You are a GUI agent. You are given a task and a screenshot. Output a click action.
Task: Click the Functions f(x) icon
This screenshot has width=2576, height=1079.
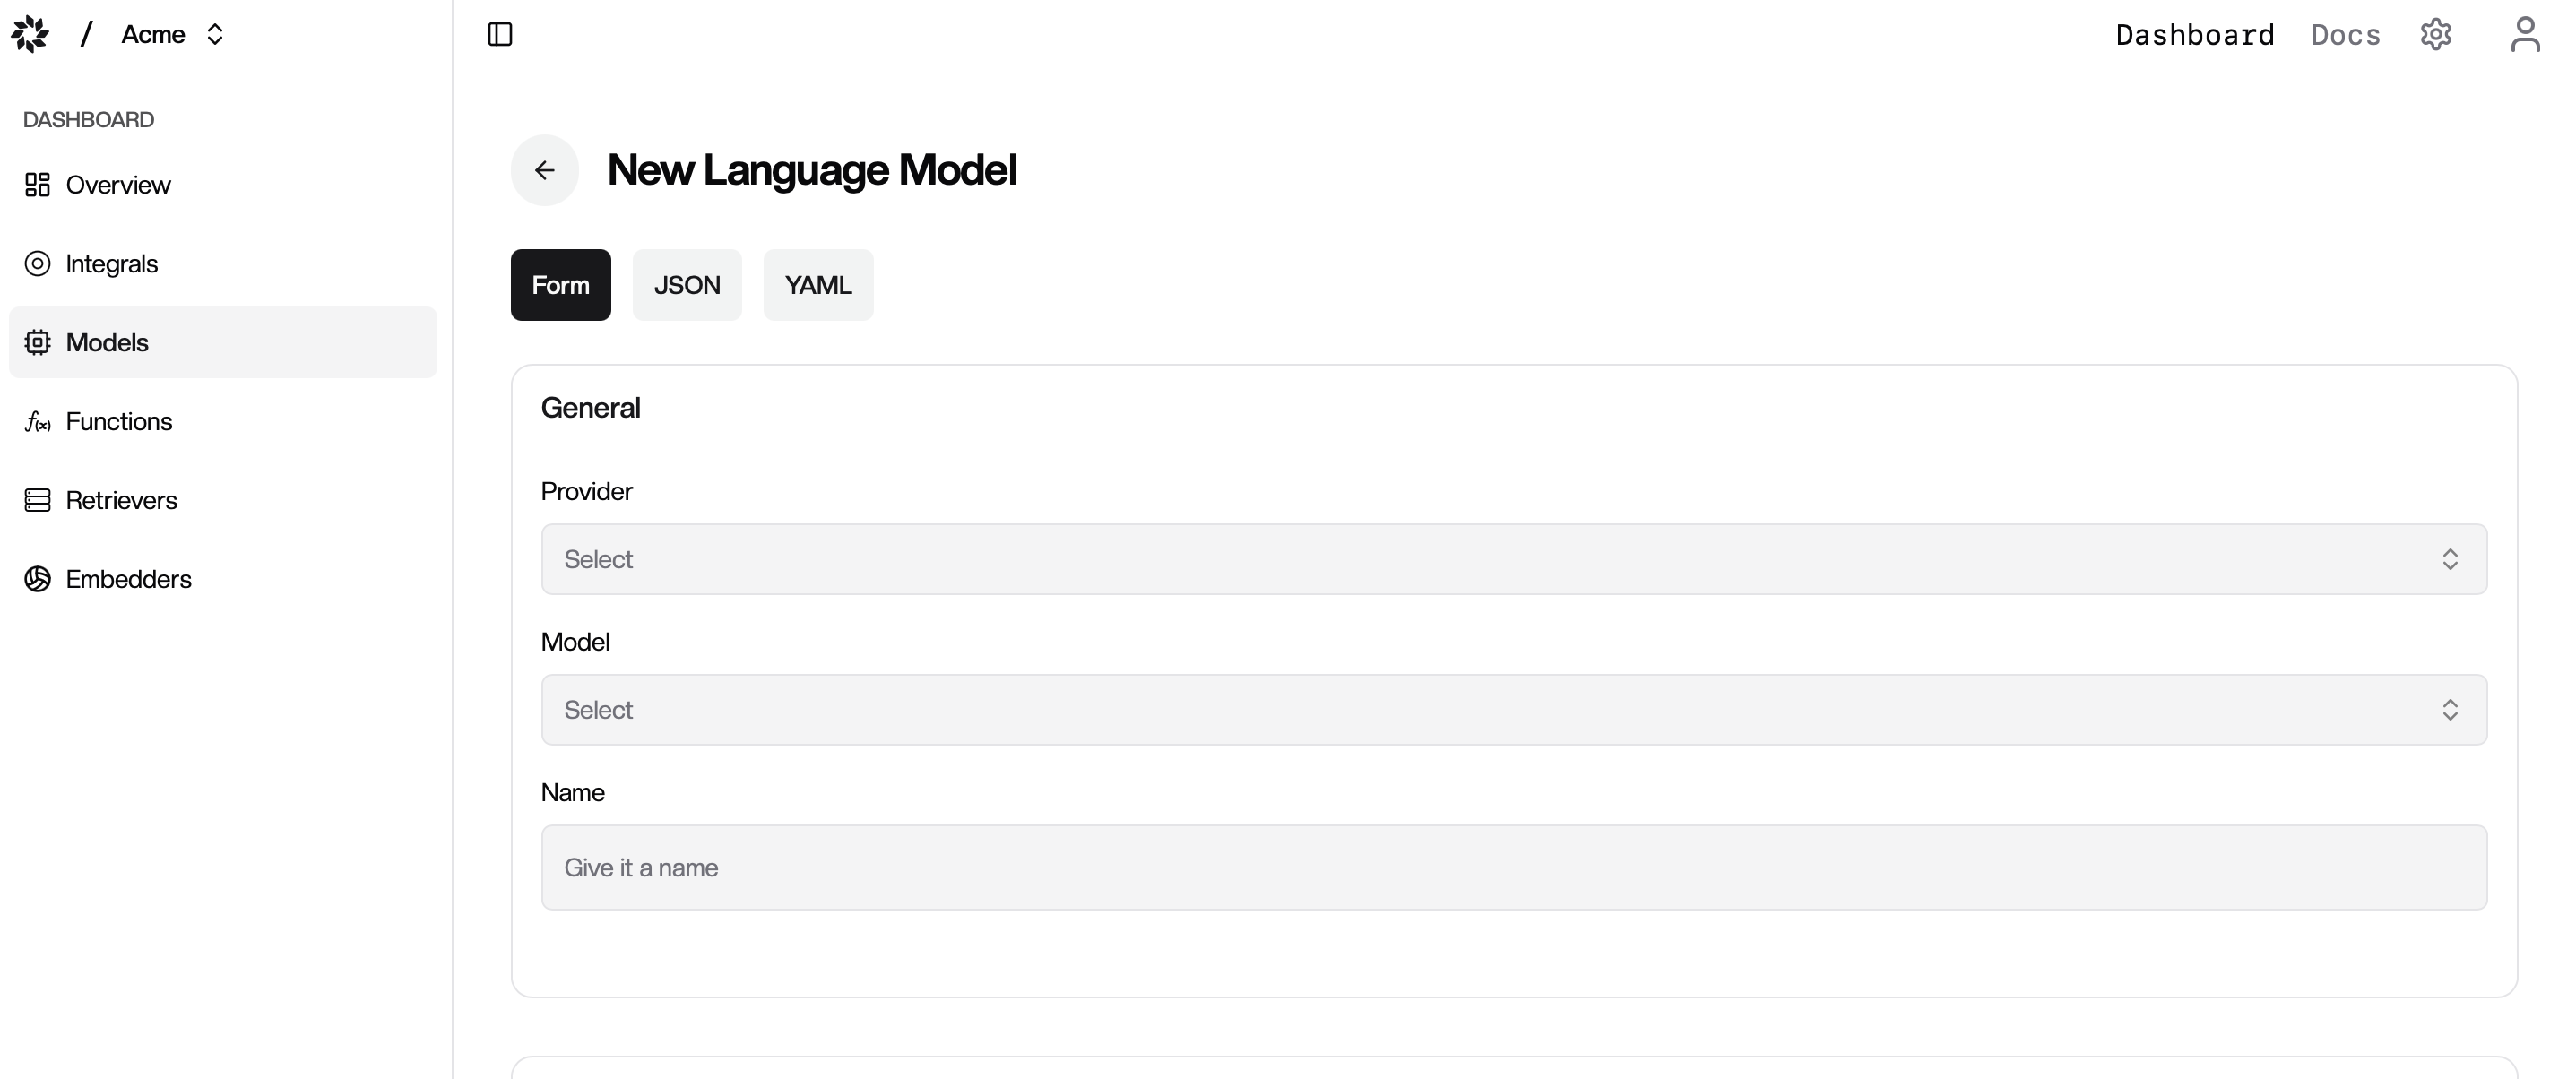37,422
